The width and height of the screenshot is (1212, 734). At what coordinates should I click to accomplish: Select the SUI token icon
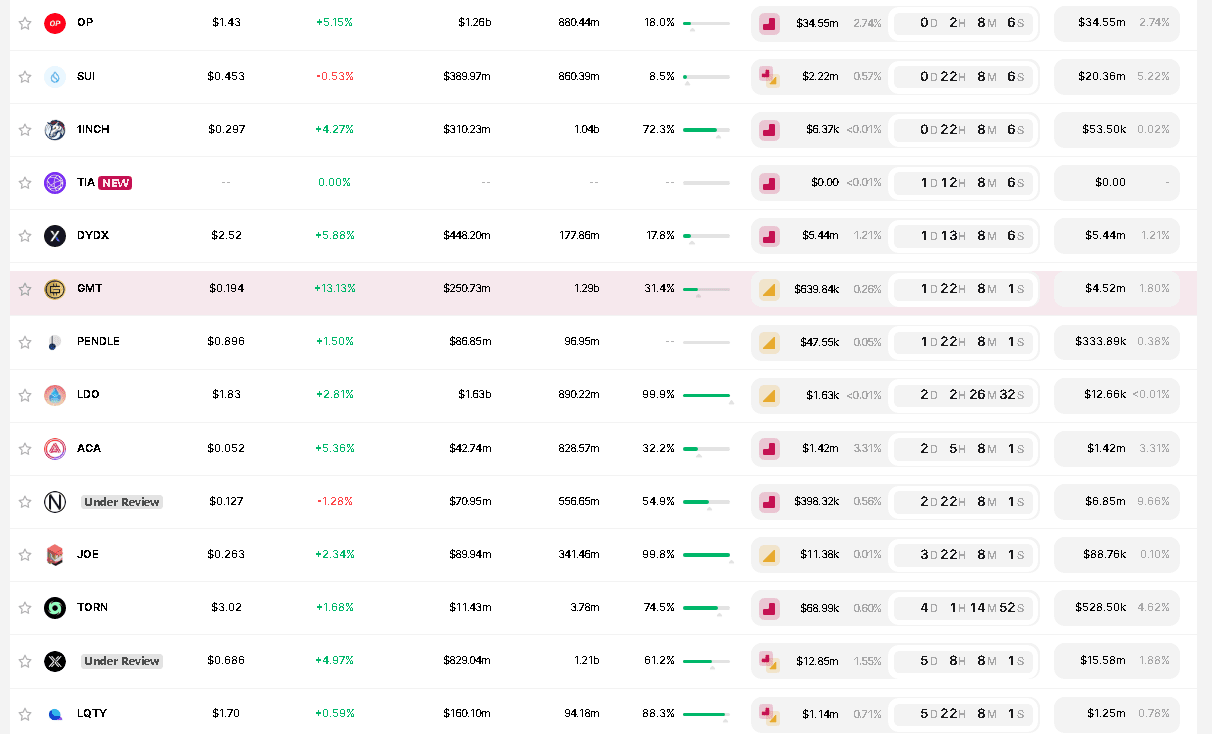[x=55, y=75]
